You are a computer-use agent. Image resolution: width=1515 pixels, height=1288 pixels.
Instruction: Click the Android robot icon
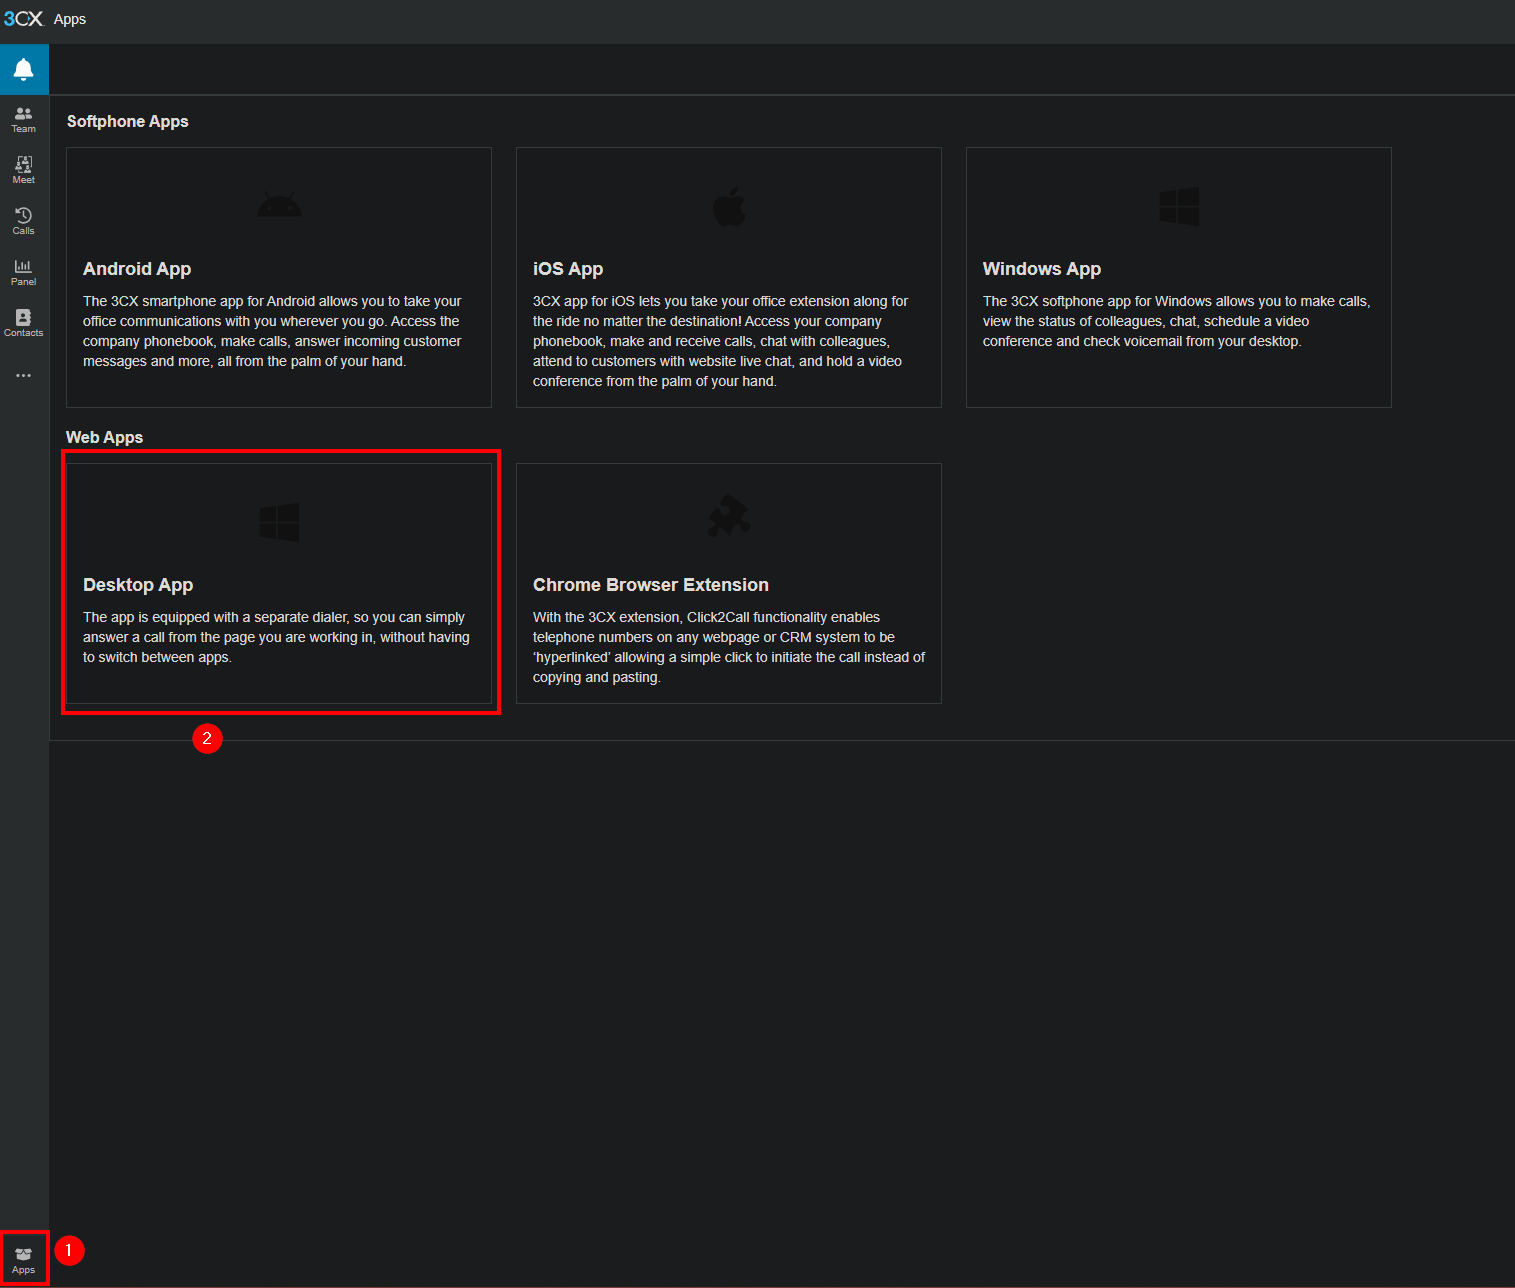click(x=279, y=206)
